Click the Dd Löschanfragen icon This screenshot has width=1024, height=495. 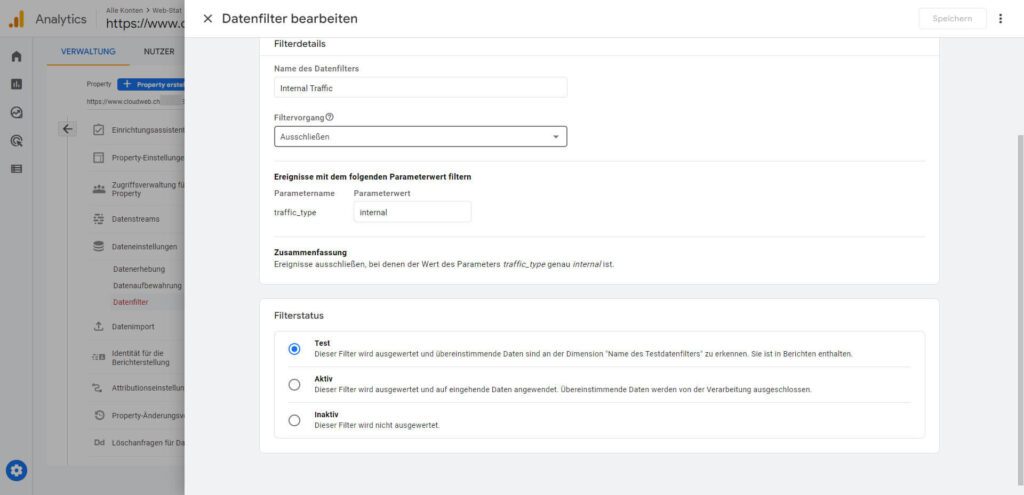pyautogui.click(x=99, y=443)
